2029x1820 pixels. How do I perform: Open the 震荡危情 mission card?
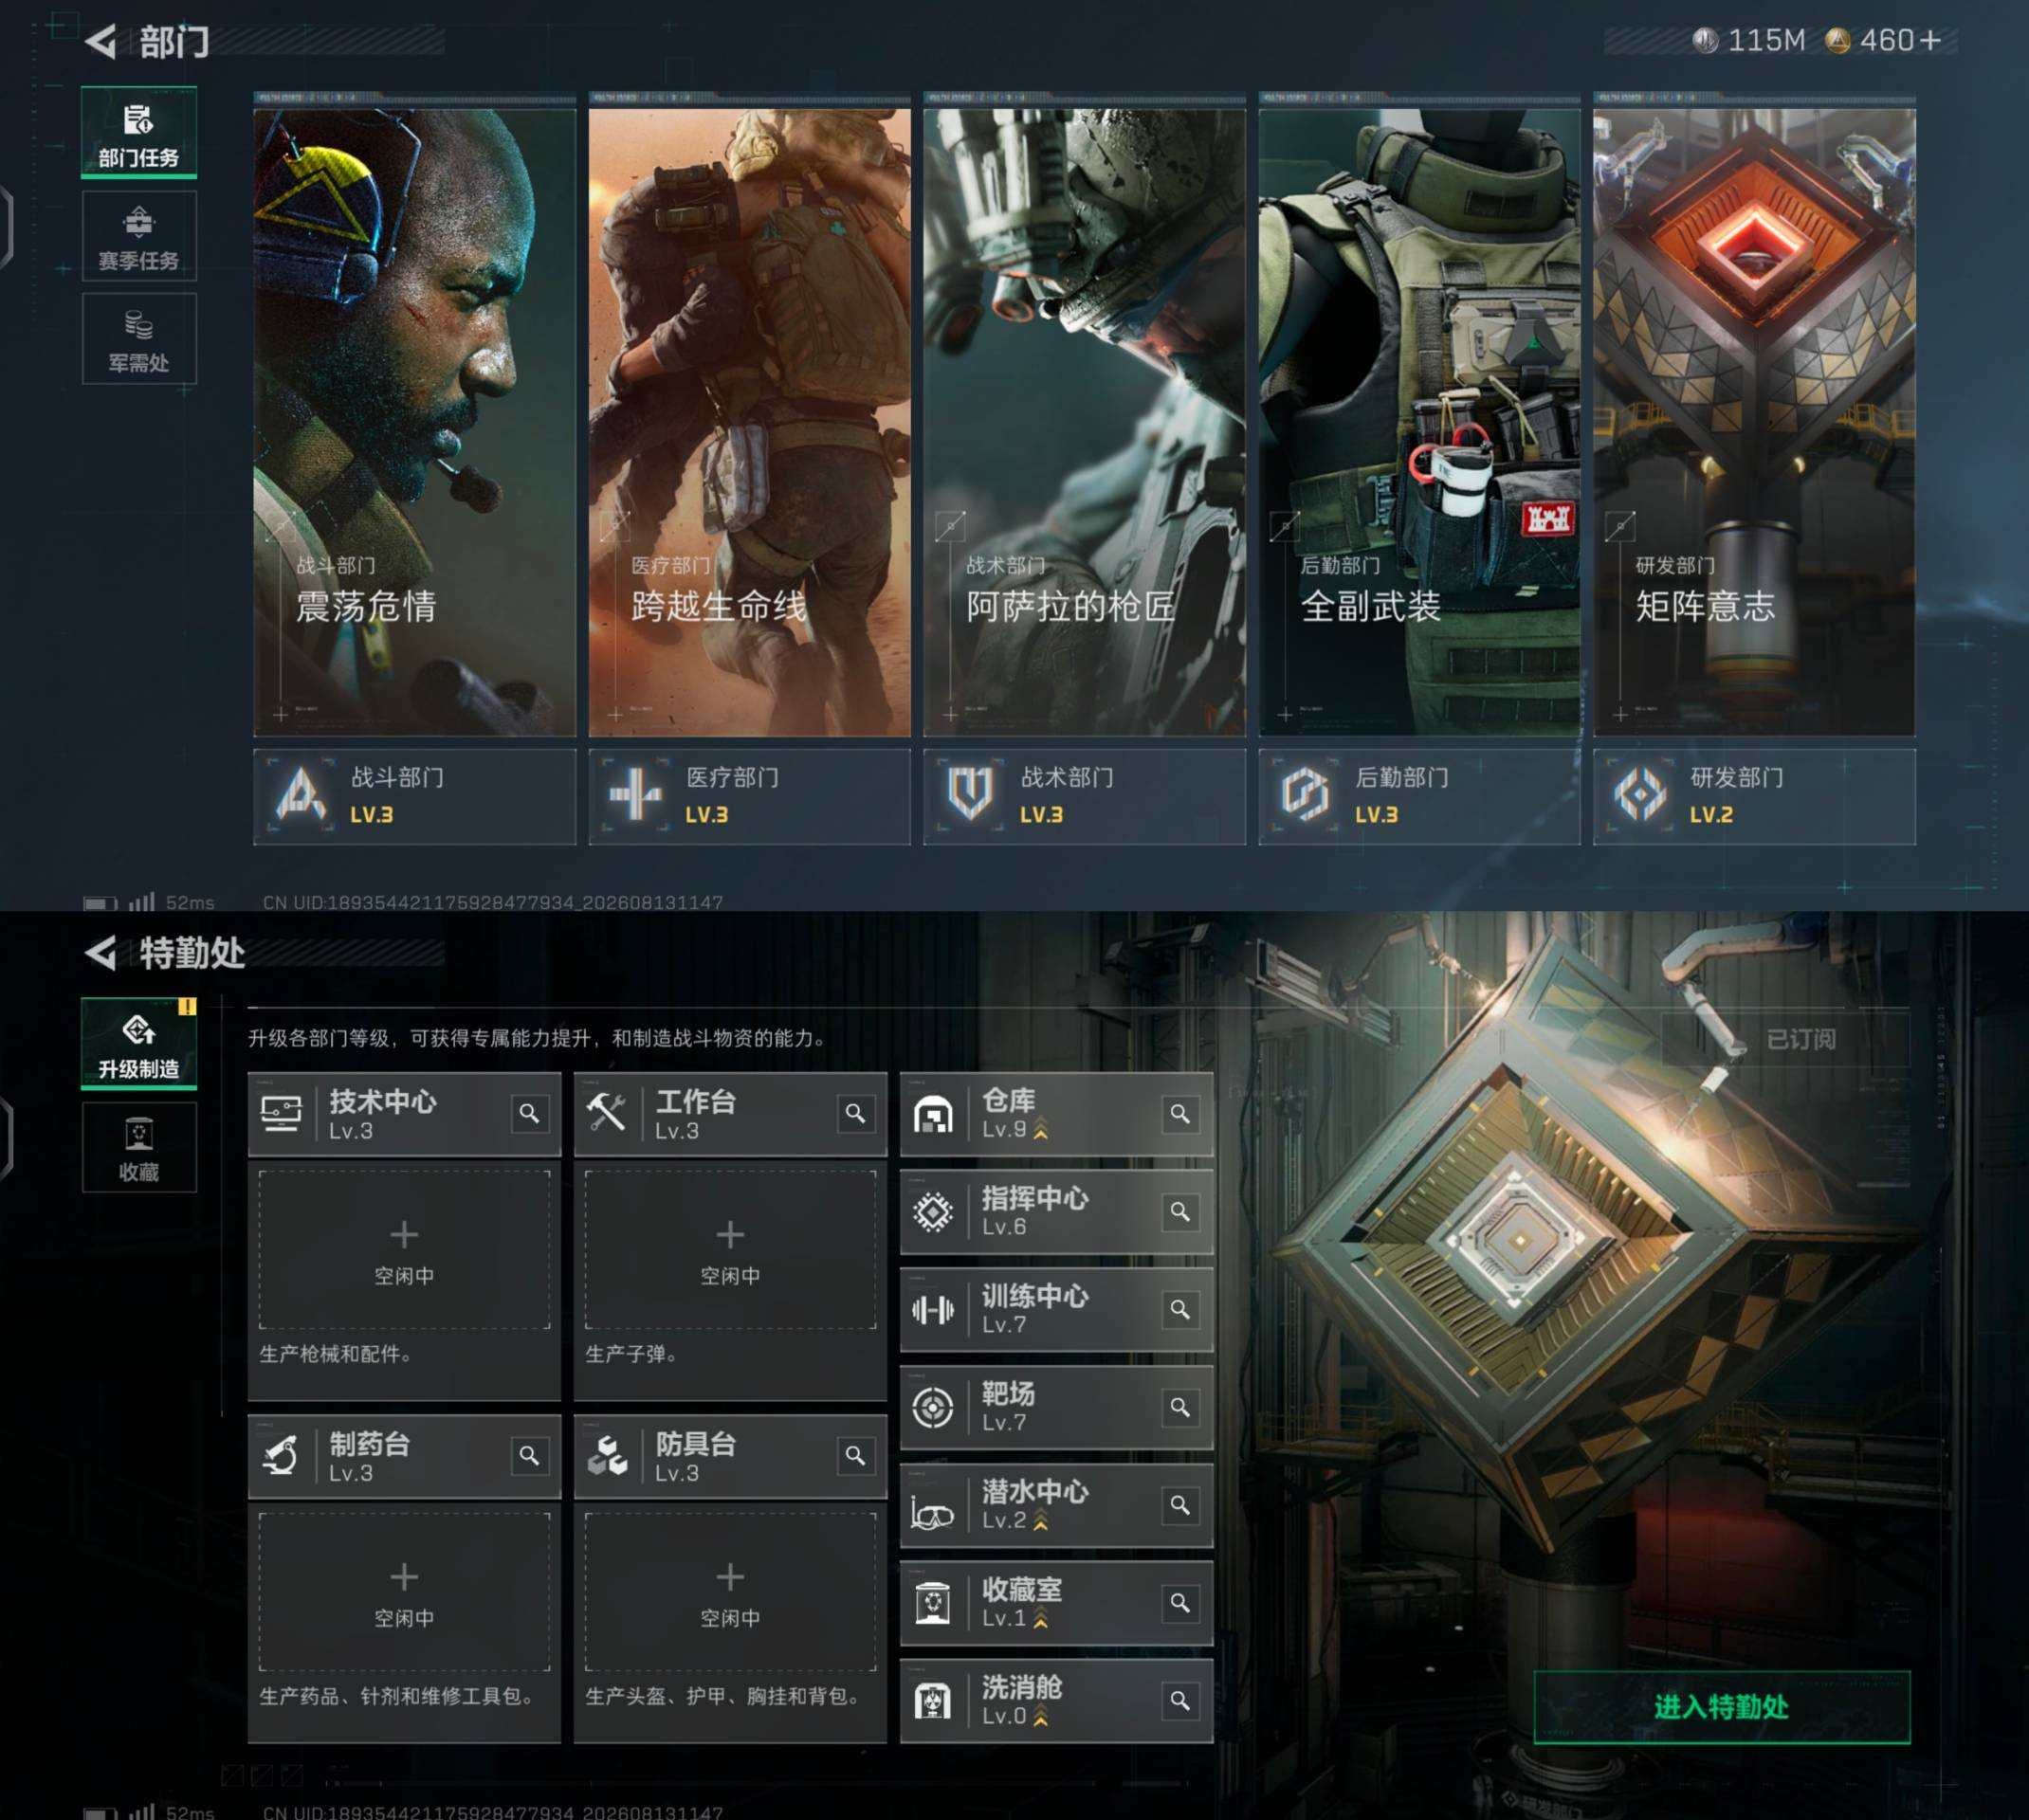coord(414,422)
